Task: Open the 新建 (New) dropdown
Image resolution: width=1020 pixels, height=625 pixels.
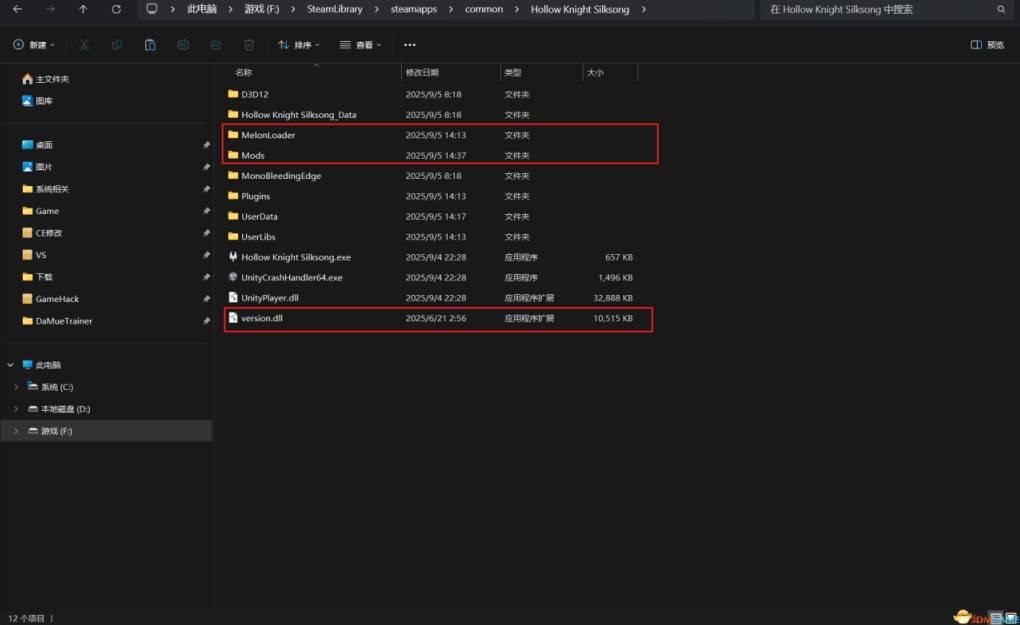Action: click(34, 45)
